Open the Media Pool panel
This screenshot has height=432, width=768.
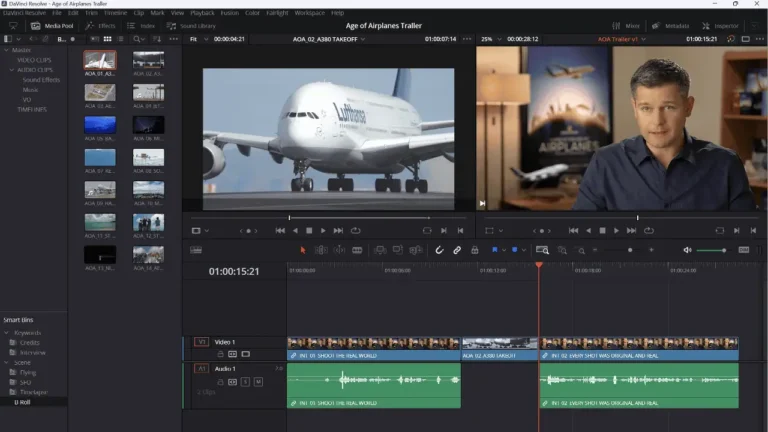(x=52, y=26)
